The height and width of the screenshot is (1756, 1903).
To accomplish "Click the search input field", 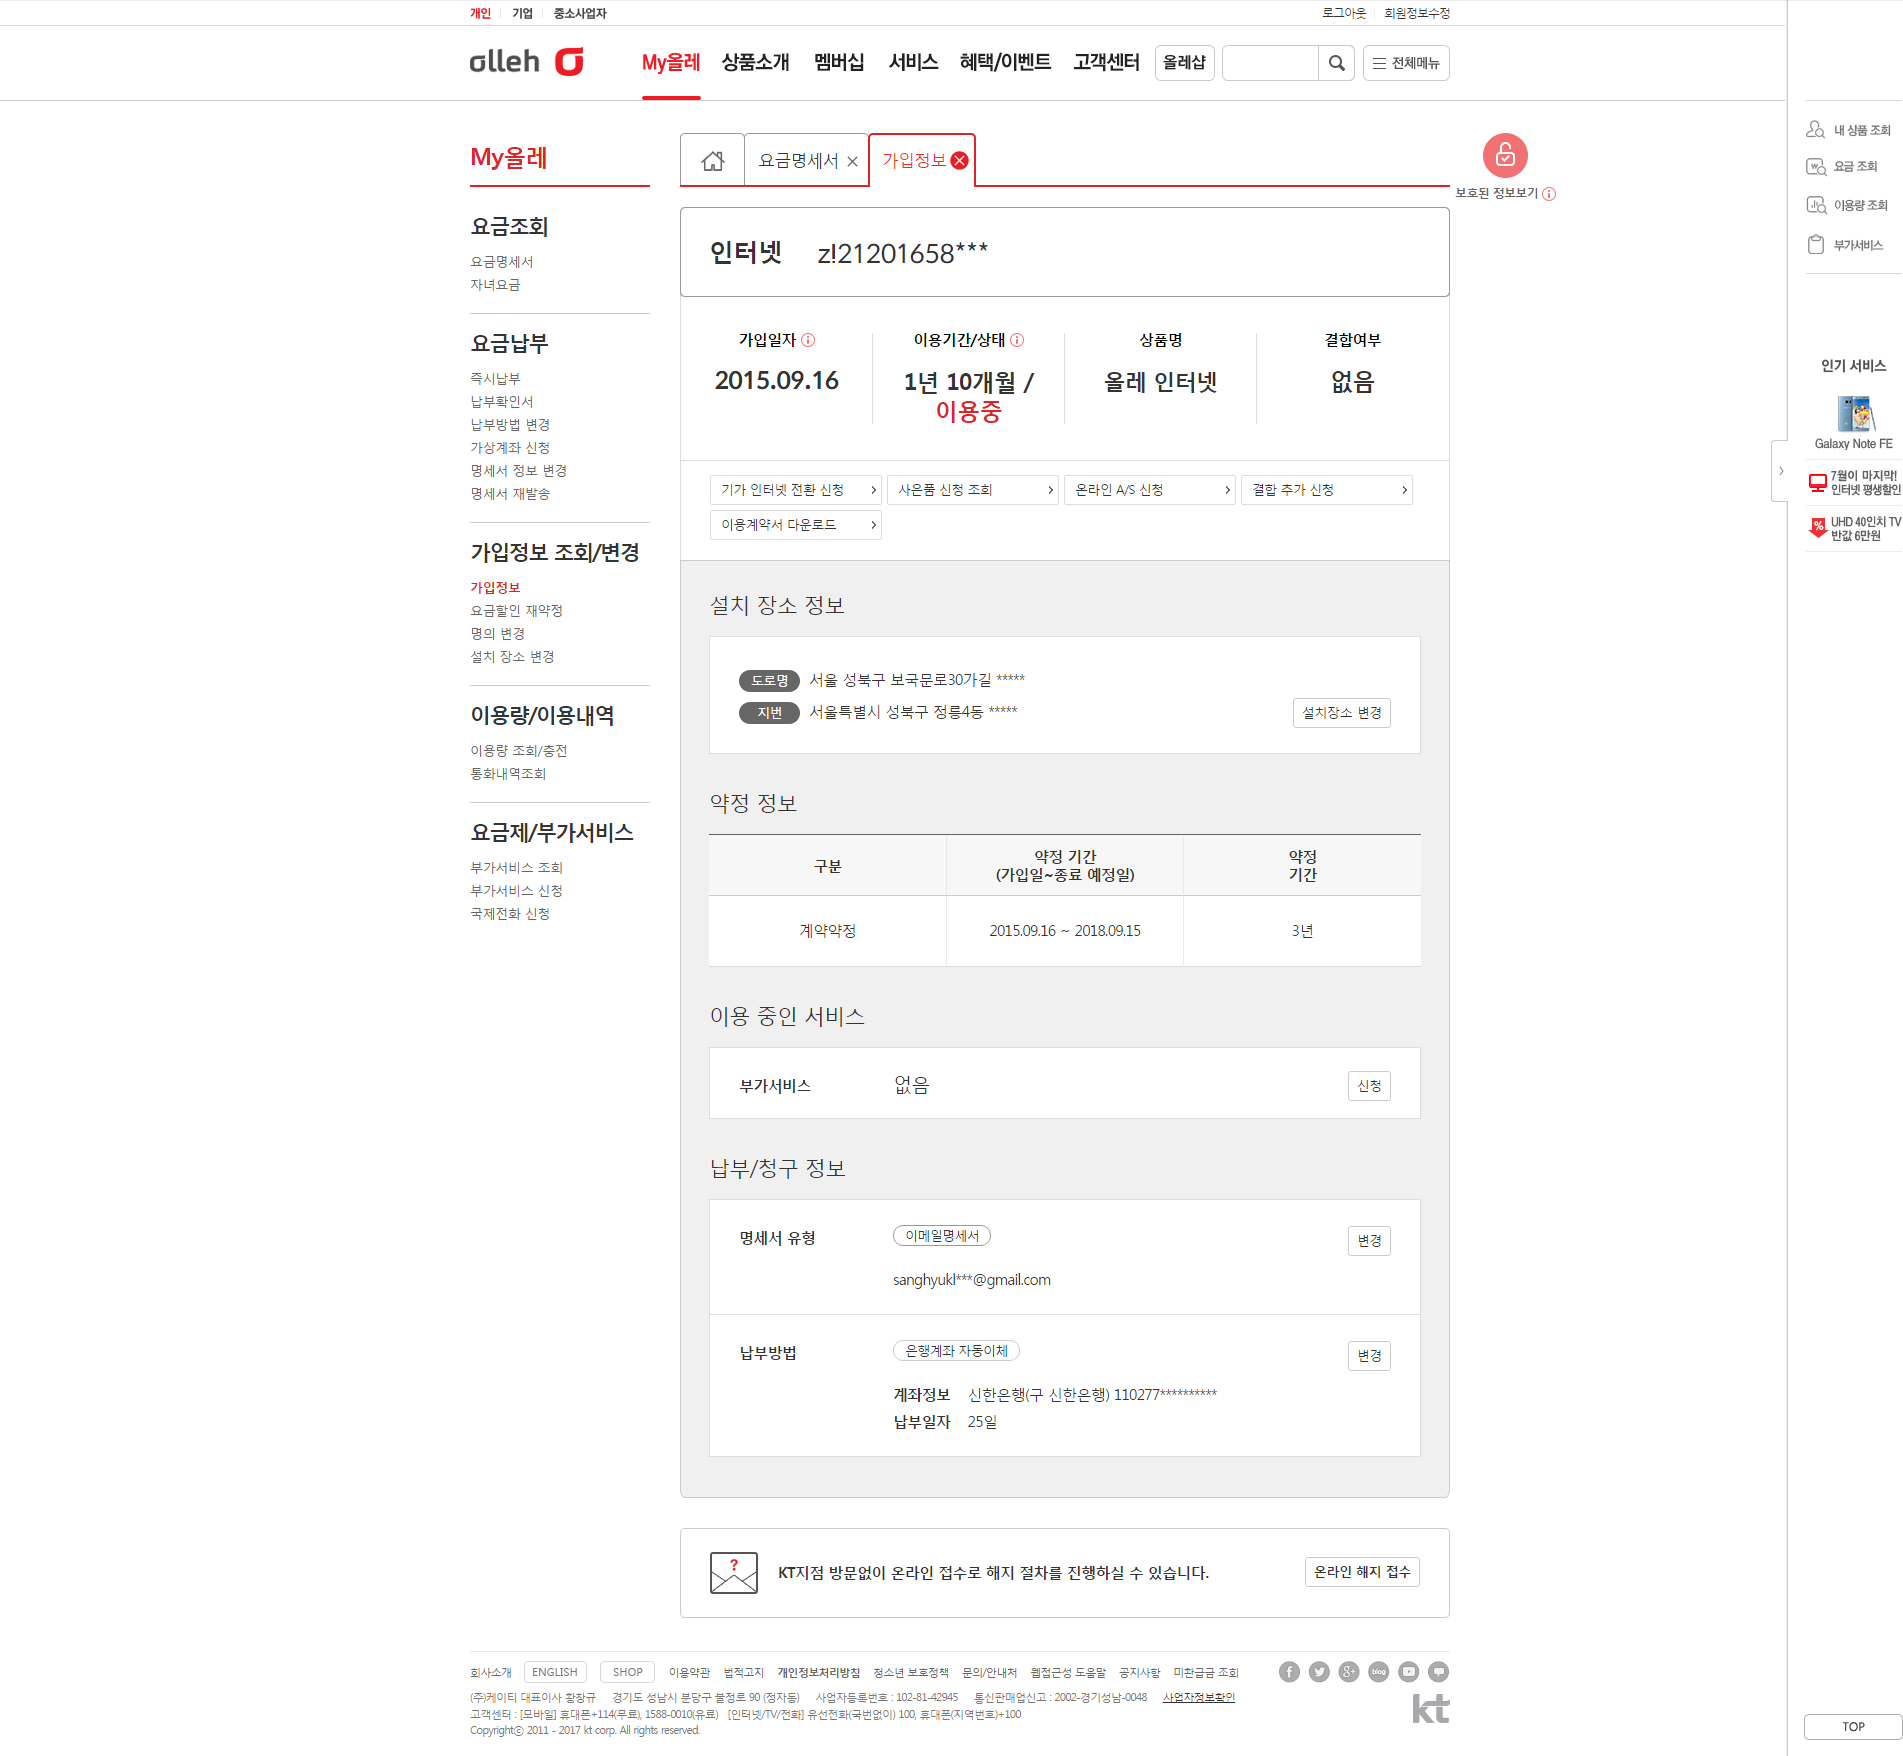I will click(1269, 63).
